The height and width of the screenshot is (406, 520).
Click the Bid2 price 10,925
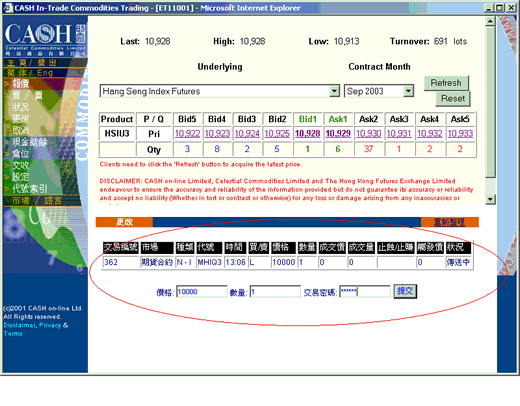coord(277,134)
